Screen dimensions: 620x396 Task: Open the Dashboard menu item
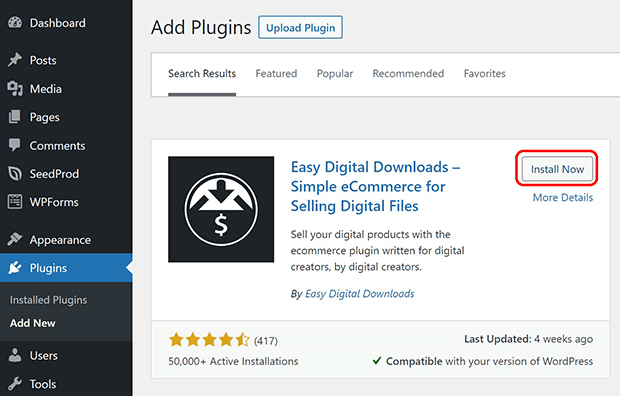pyautogui.click(x=58, y=23)
